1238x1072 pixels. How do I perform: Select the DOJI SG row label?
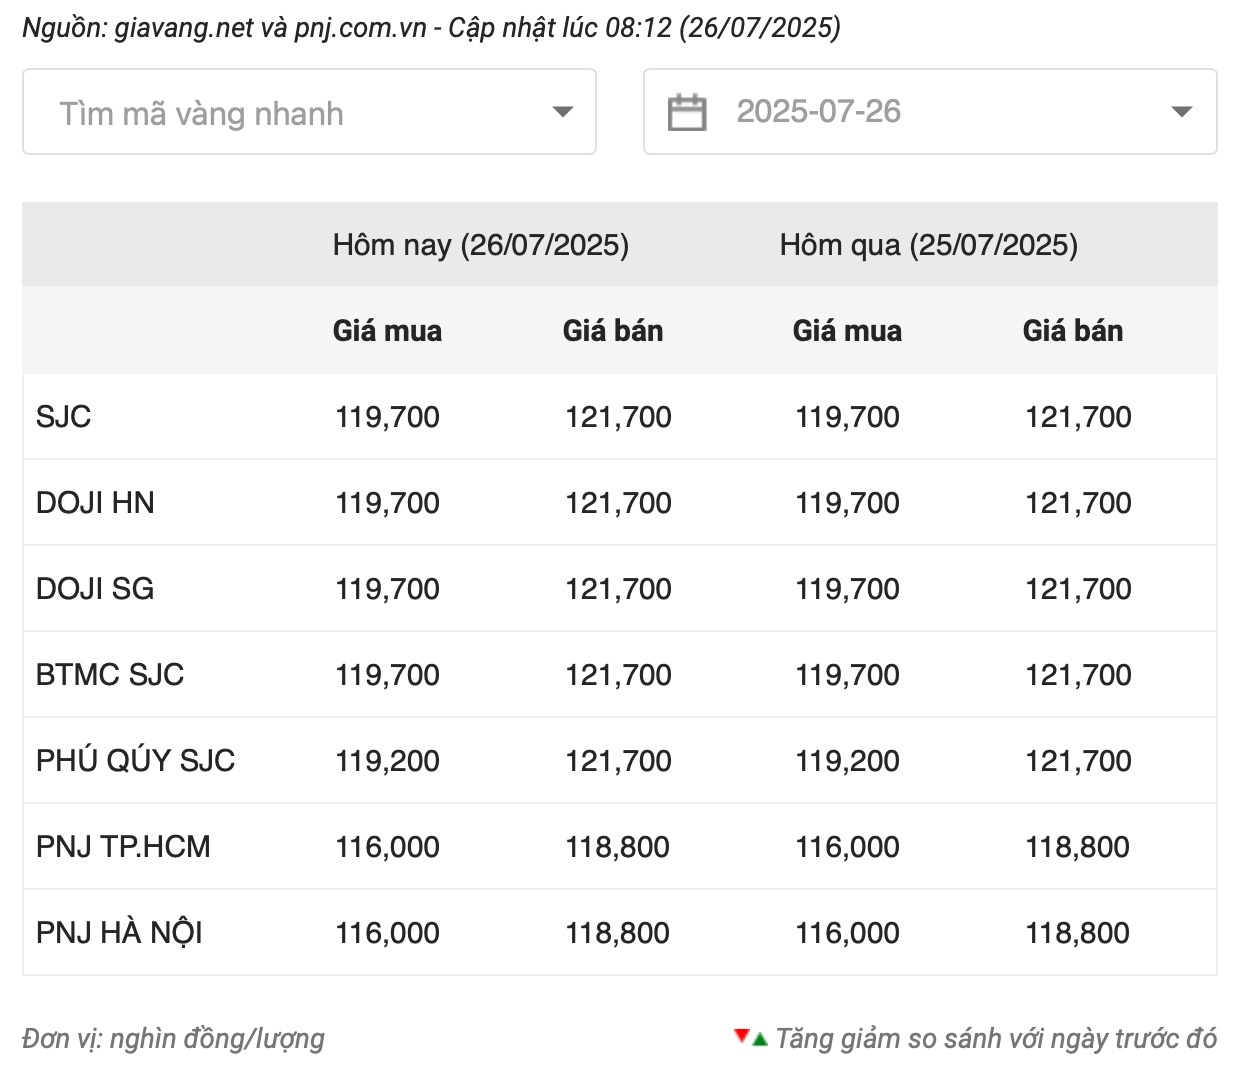[95, 589]
